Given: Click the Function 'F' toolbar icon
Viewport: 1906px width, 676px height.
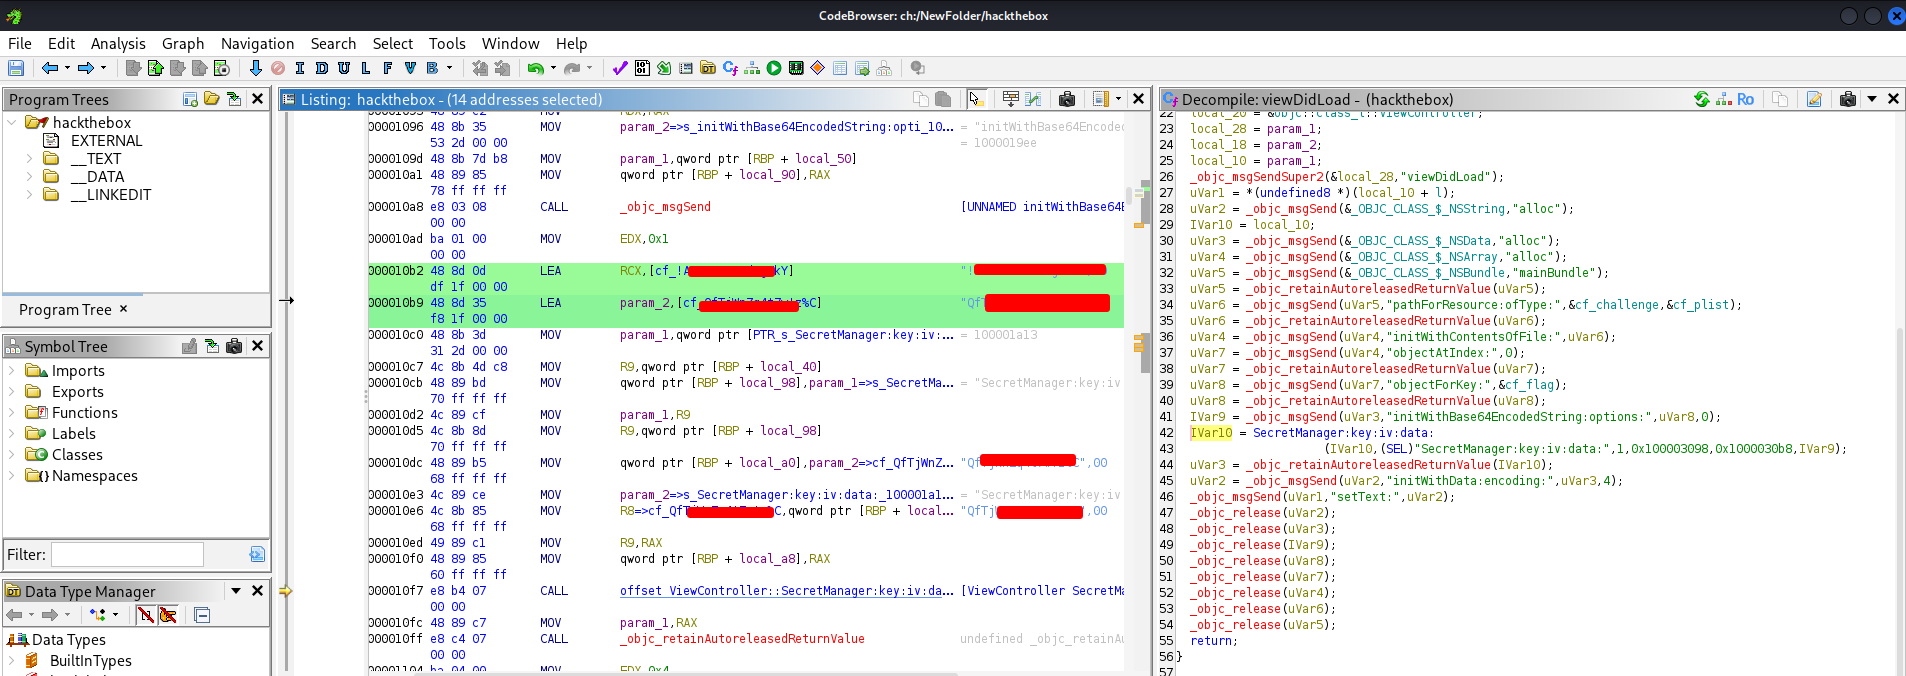Looking at the screenshot, I should coord(387,68).
